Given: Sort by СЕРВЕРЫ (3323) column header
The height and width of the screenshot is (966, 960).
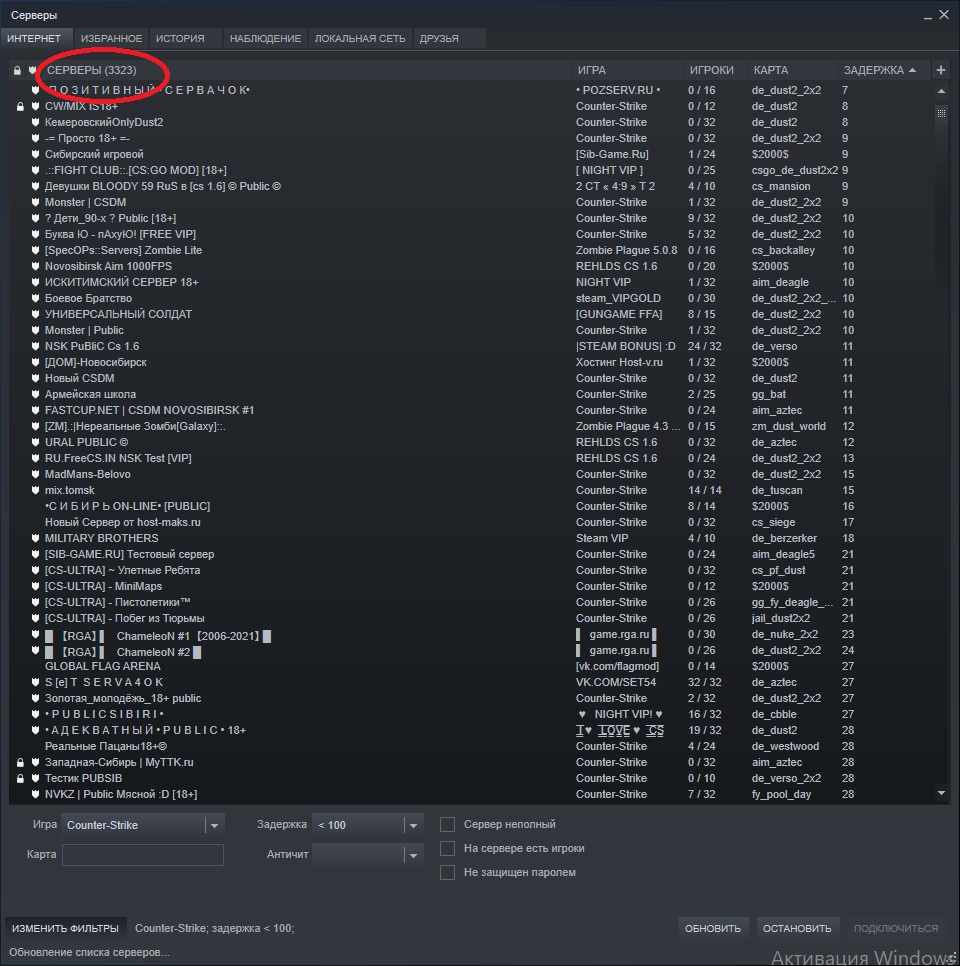Looking at the screenshot, I should [x=92, y=70].
